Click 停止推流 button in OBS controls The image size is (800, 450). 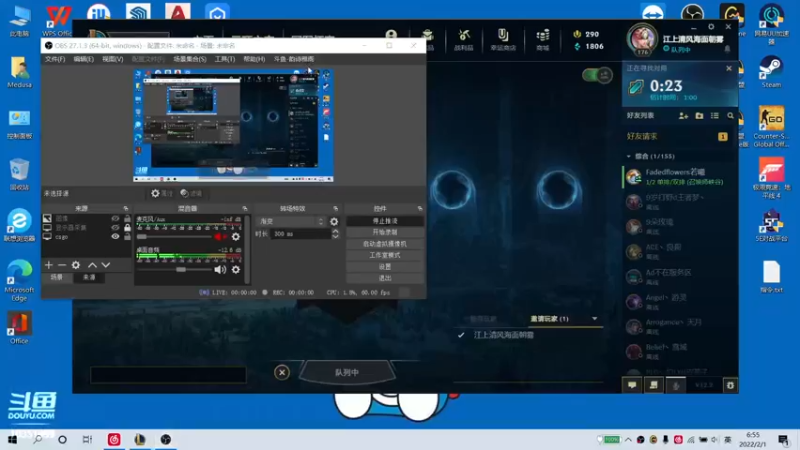[x=385, y=221]
